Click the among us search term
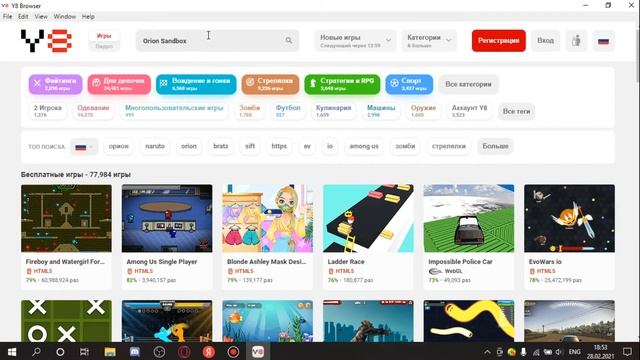 pyautogui.click(x=364, y=146)
